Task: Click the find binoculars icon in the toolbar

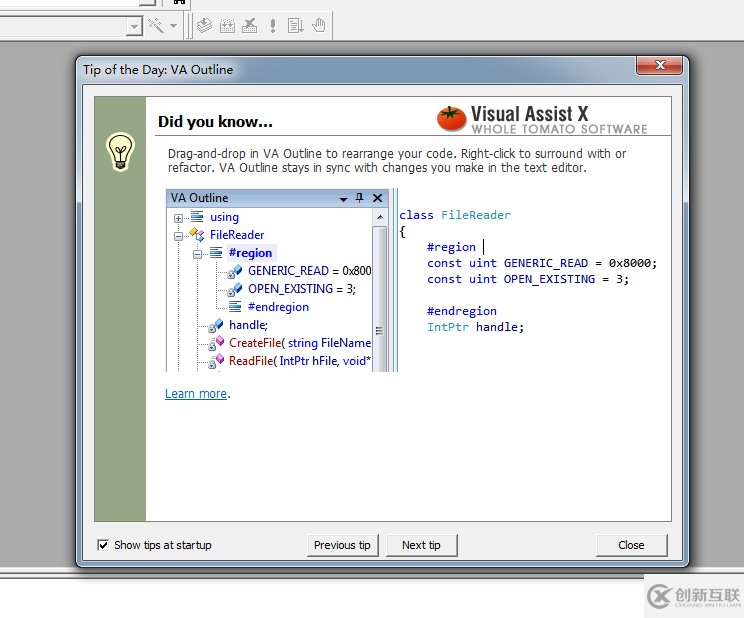Action: [x=179, y=2]
